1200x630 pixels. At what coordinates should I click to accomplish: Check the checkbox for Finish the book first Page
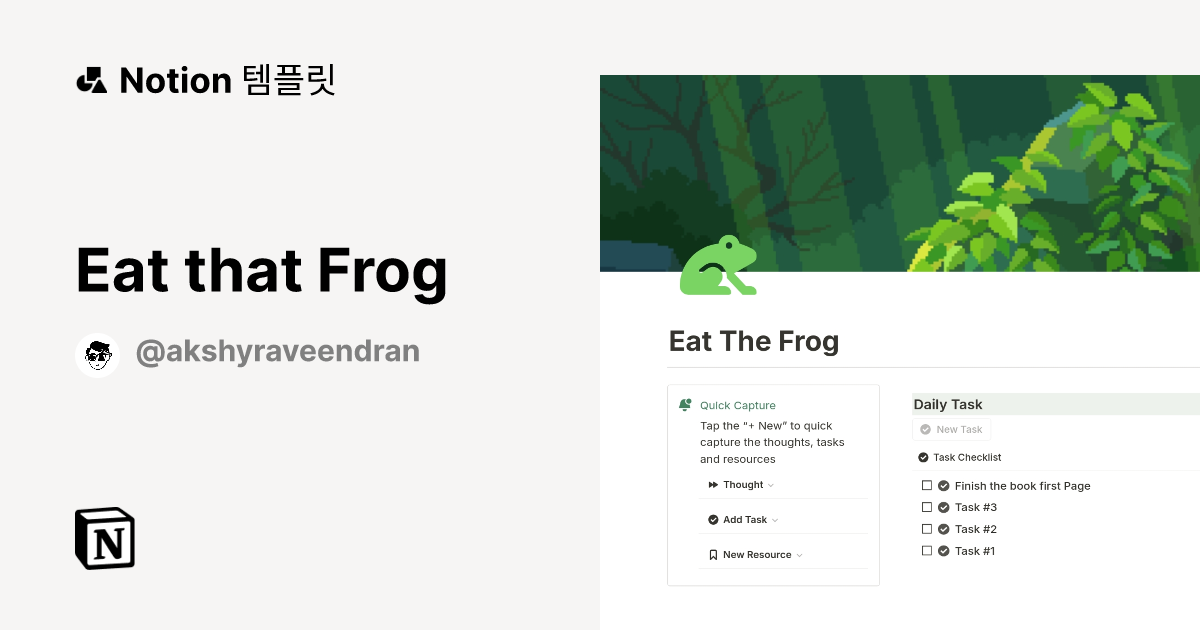pyautogui.click(x=927, y=484)
